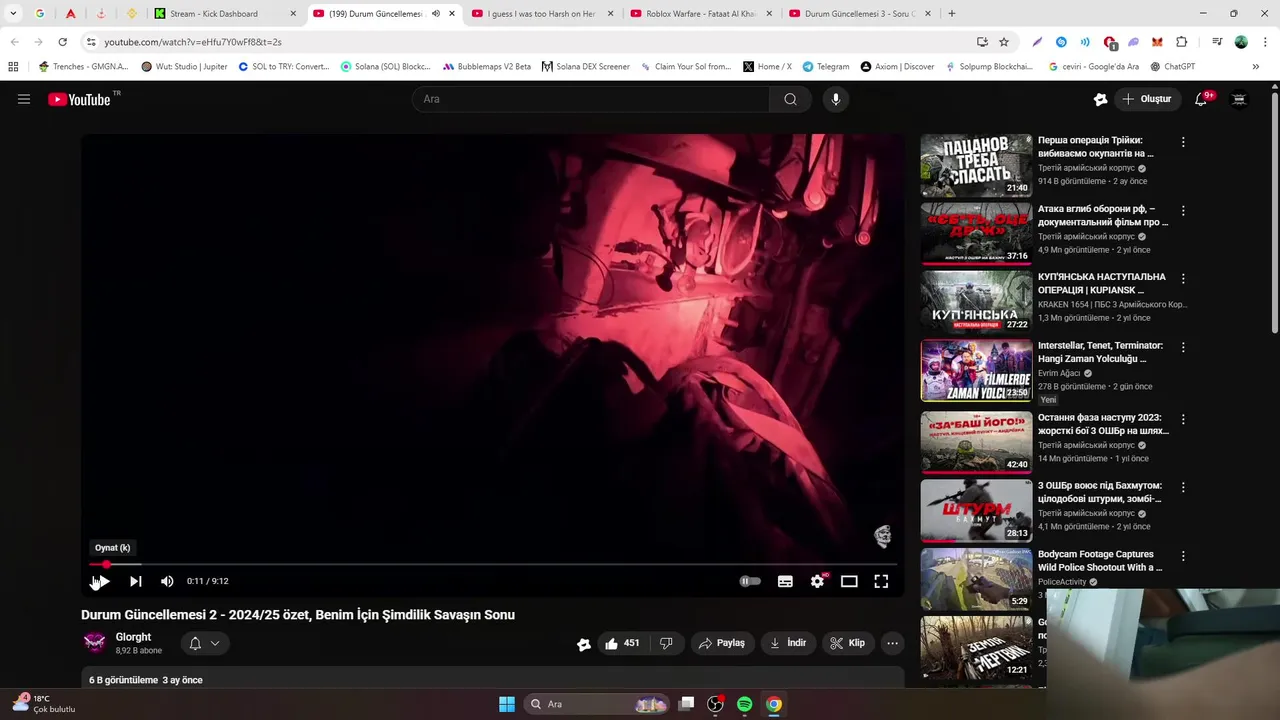This screenshot has width=1280, height=720.
Task: Open the Glorght channel name link
Action: pyautogui.click(x=133, y=637)
